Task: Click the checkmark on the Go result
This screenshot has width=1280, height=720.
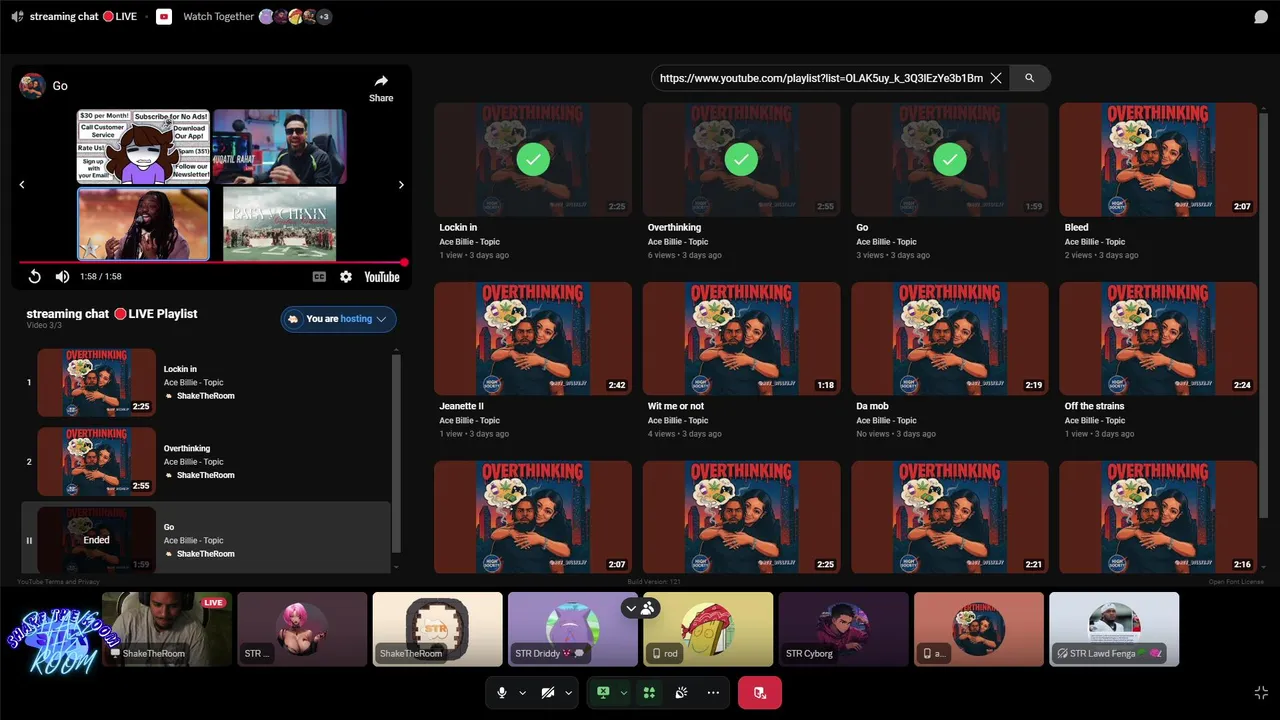Action: 950,159
